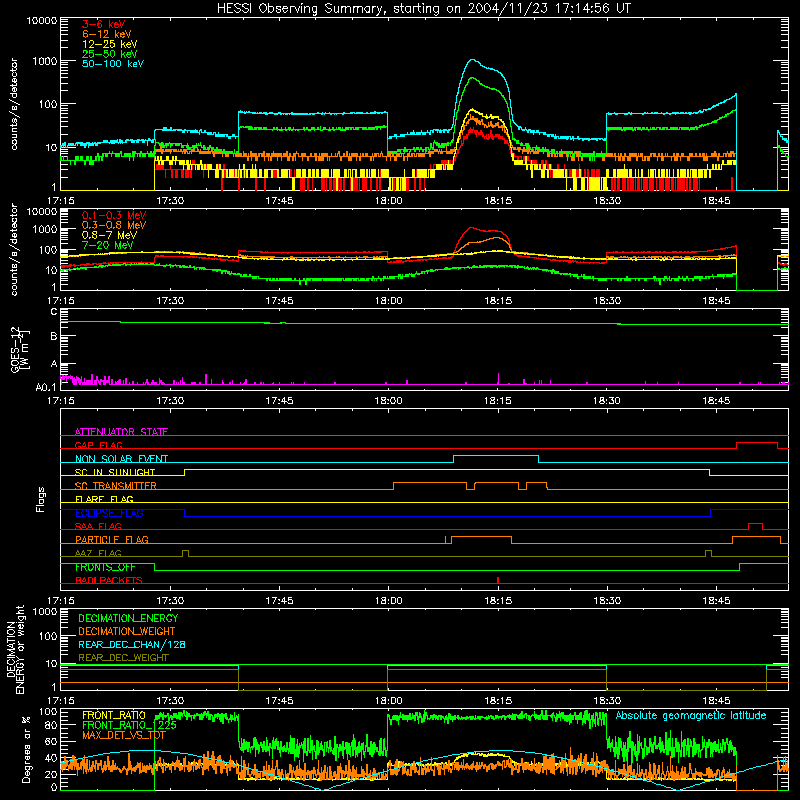Click the green FRONT_RATIO_1225 legend label

(129, 725)
